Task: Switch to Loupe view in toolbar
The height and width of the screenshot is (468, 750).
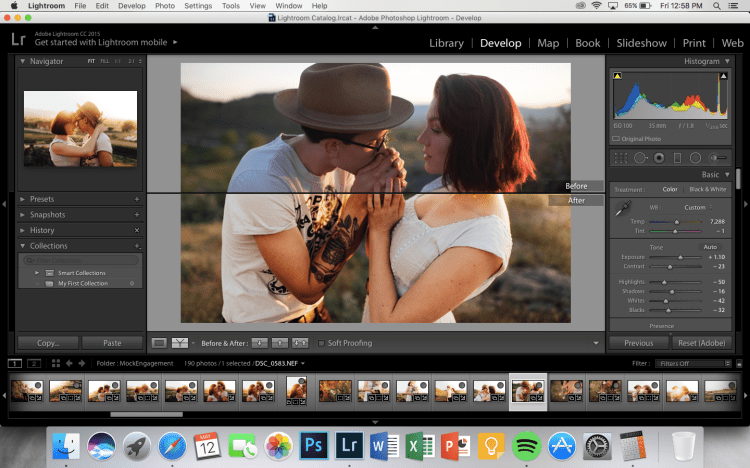Action: pyautogui.click(x=159, y=343)
